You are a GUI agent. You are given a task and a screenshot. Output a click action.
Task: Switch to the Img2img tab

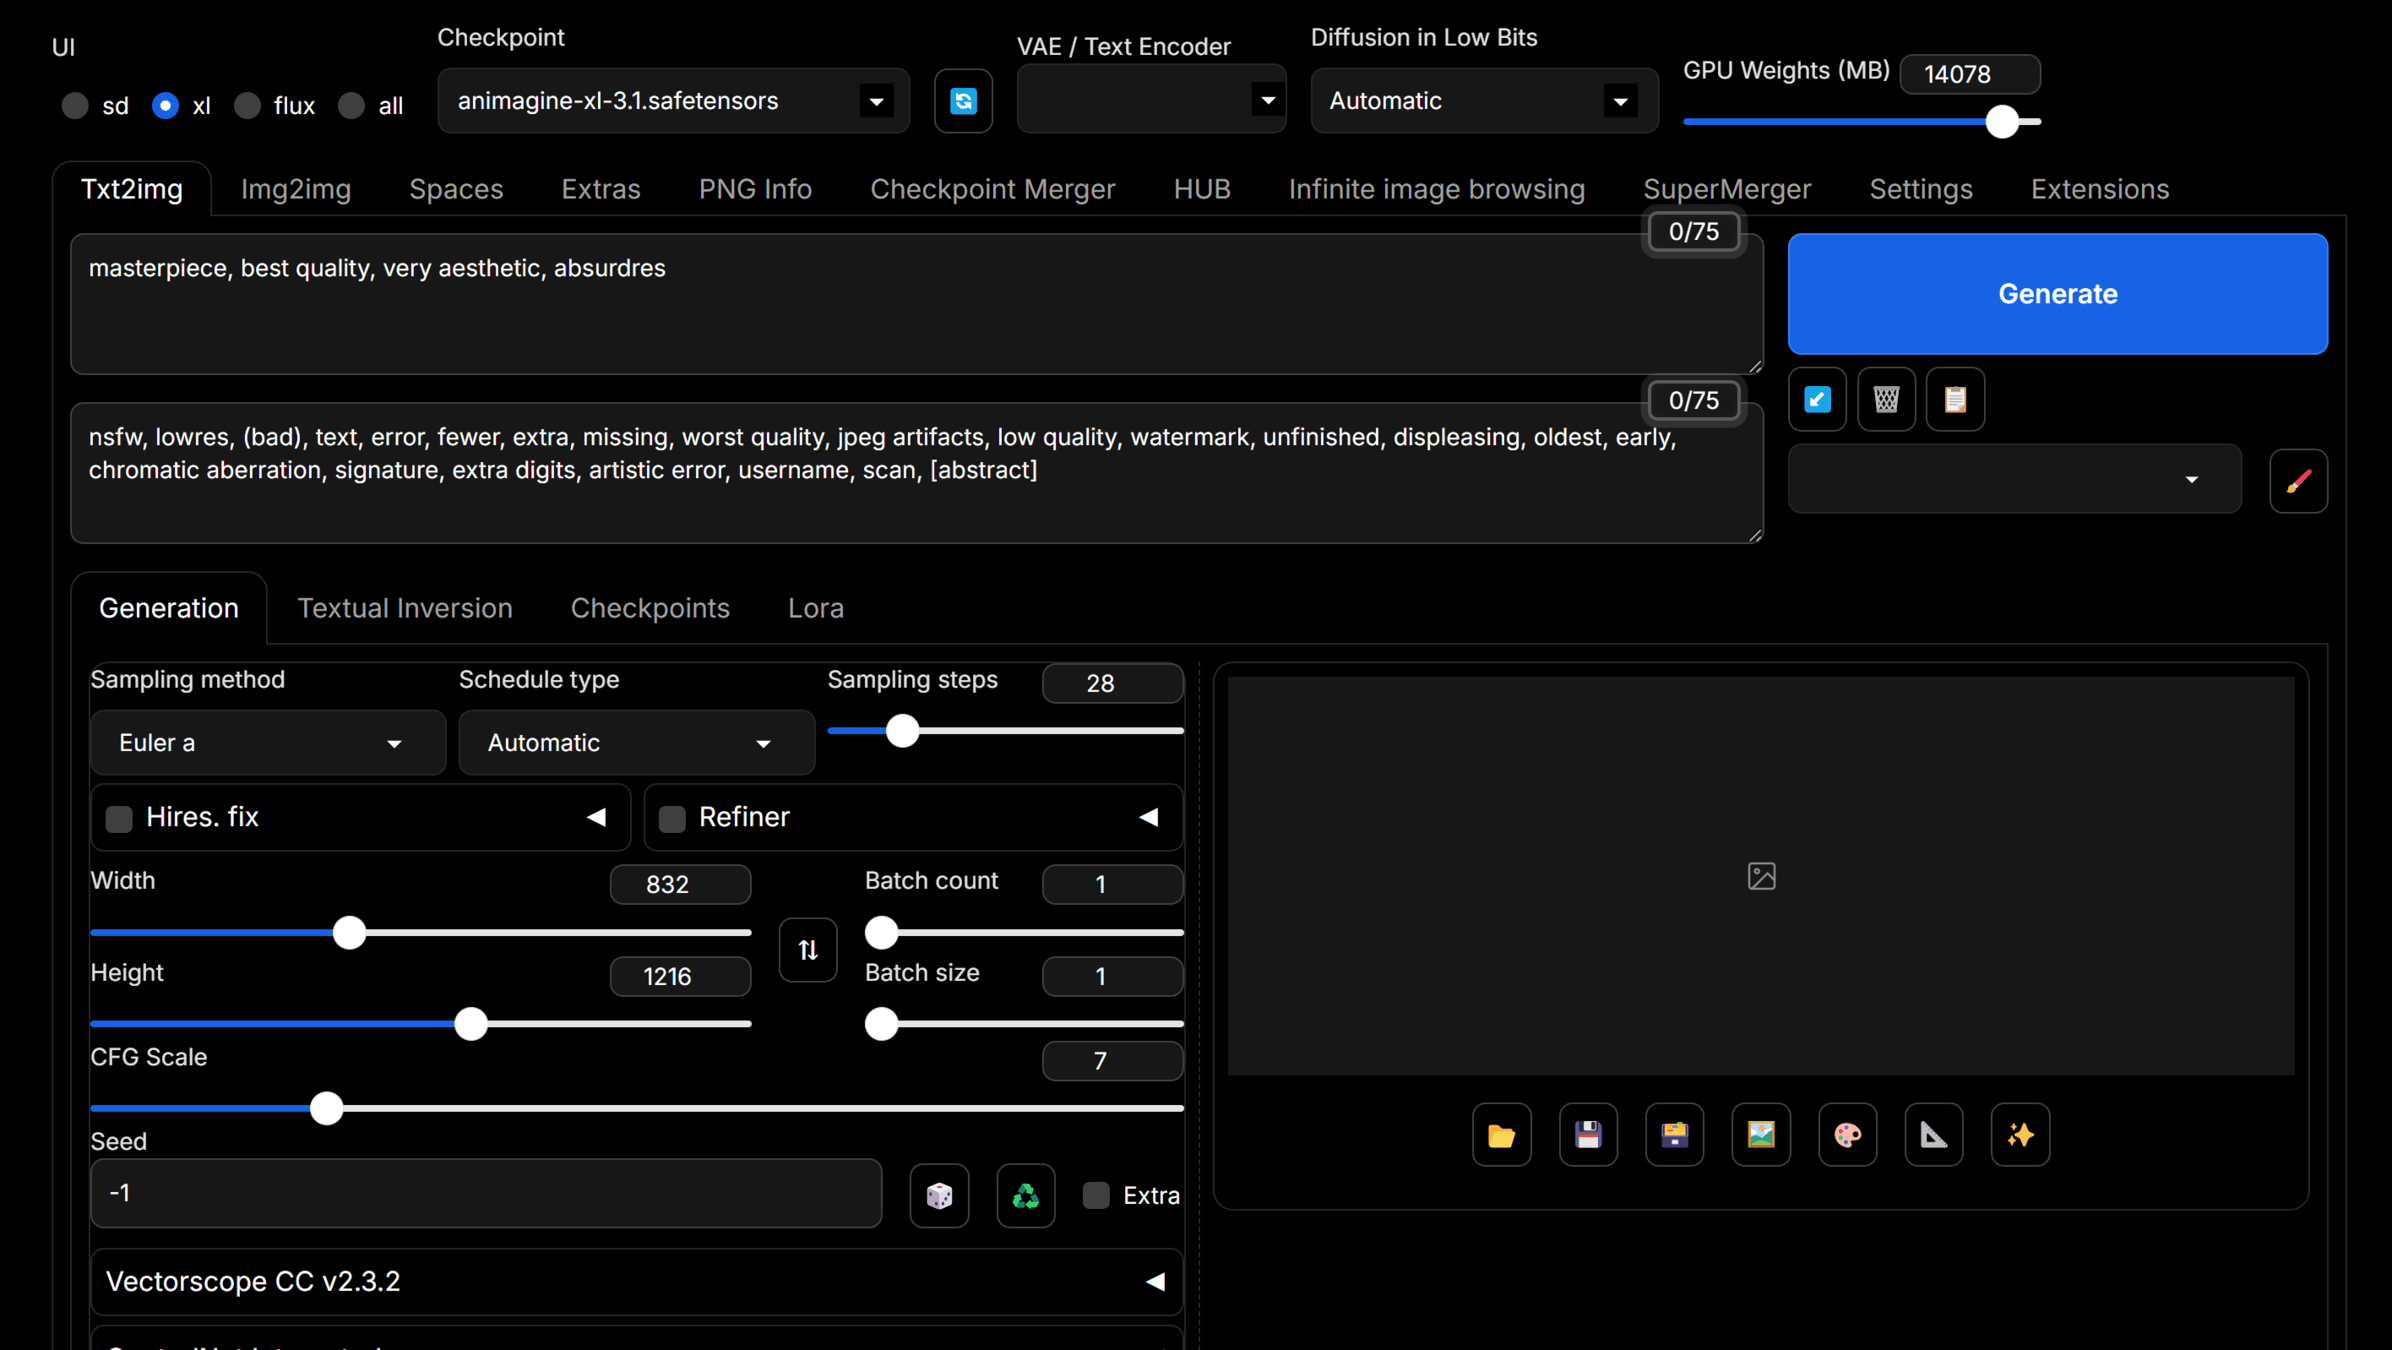(x=295, y=189)
